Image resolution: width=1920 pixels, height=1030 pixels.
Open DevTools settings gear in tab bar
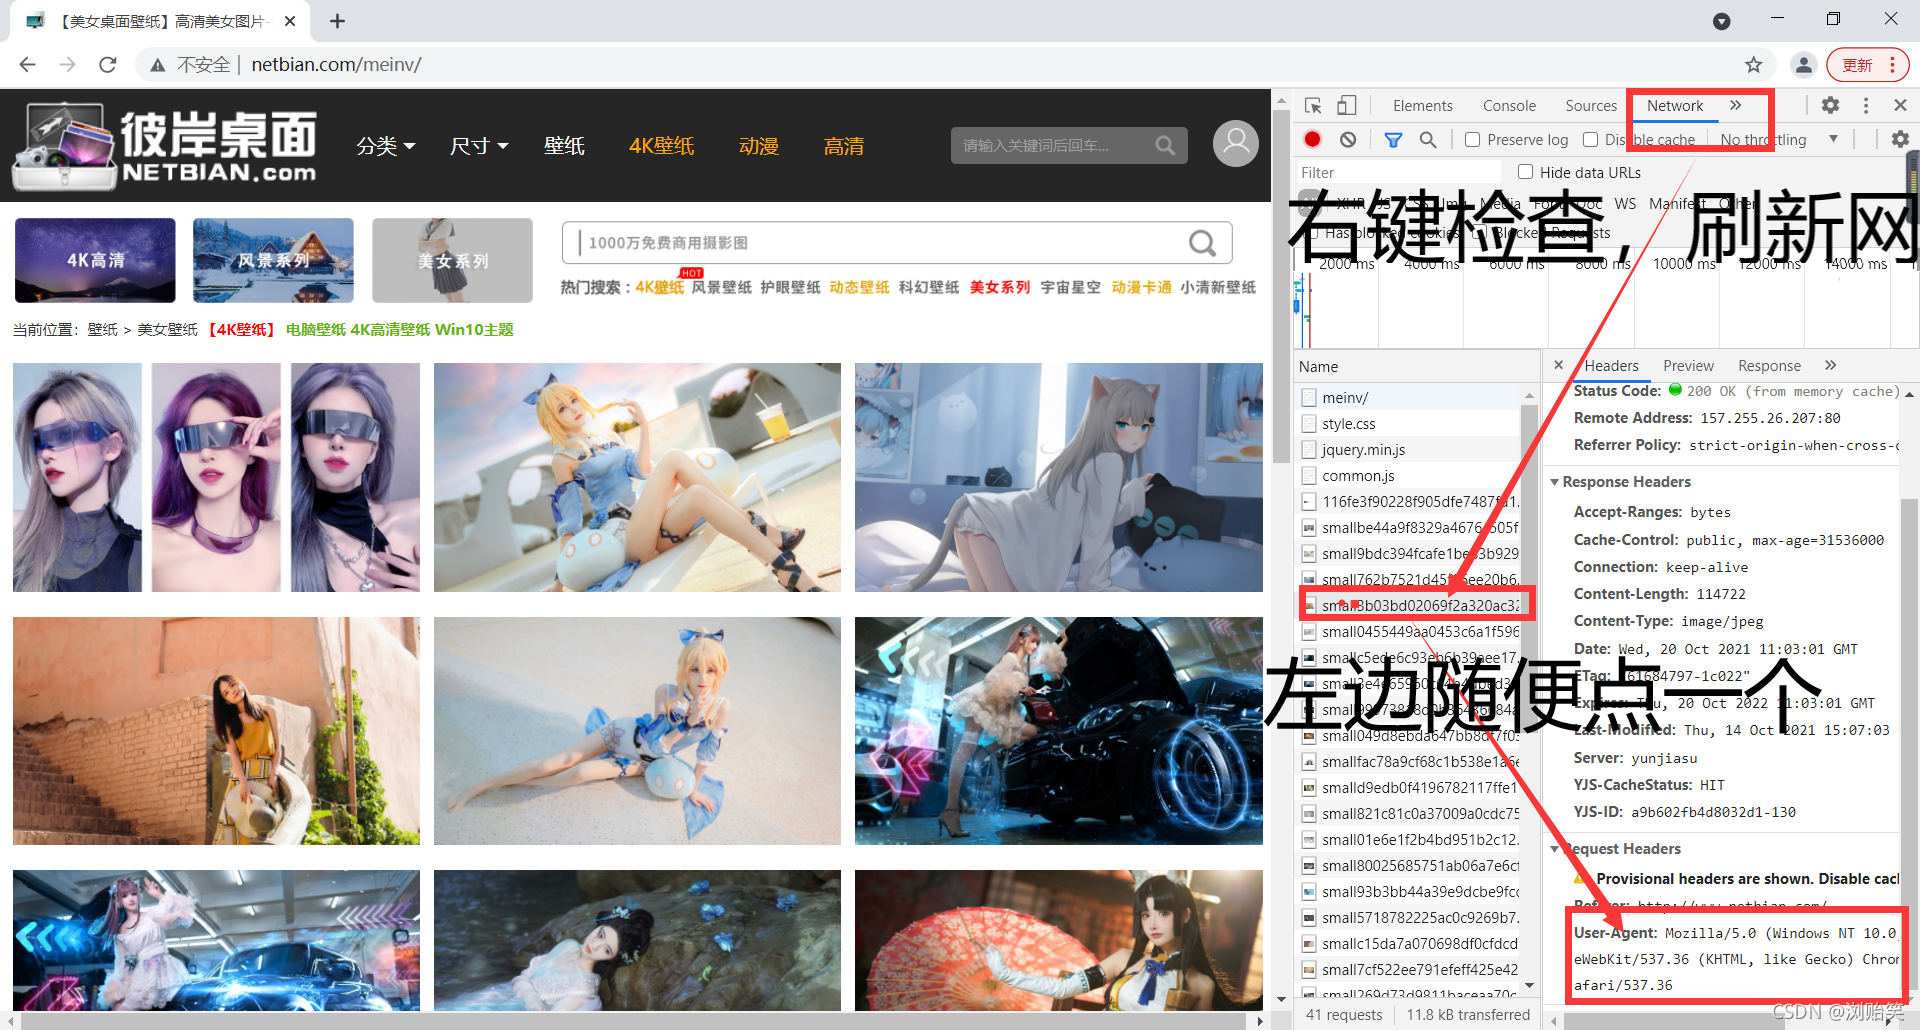pos(1830,105)
